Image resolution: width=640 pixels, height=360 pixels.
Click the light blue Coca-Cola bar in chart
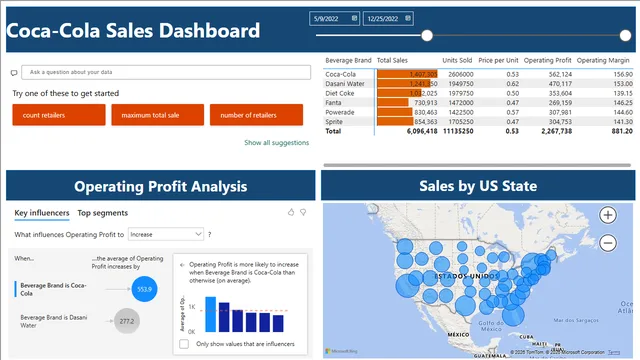point(210,314)
